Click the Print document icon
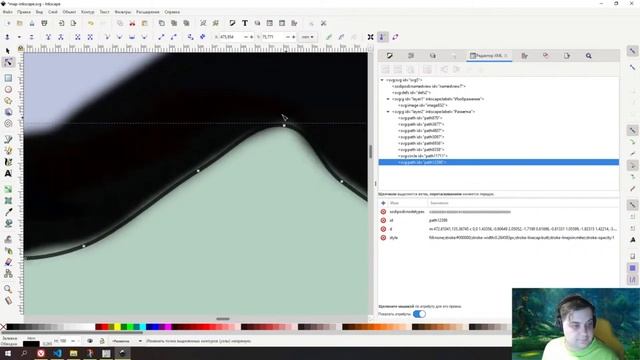 pyautogui.click(x=44, y=24)
